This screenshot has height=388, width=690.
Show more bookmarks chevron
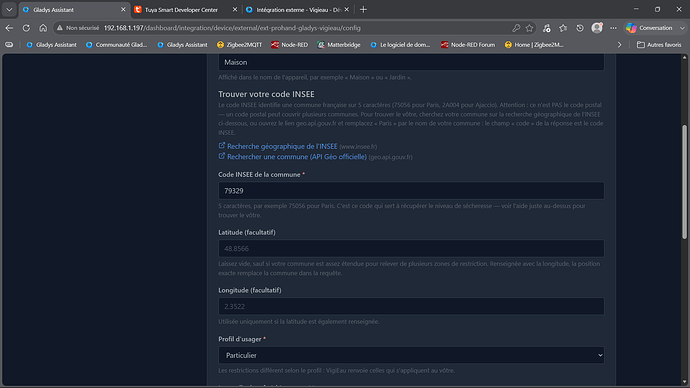coord(619,44)
